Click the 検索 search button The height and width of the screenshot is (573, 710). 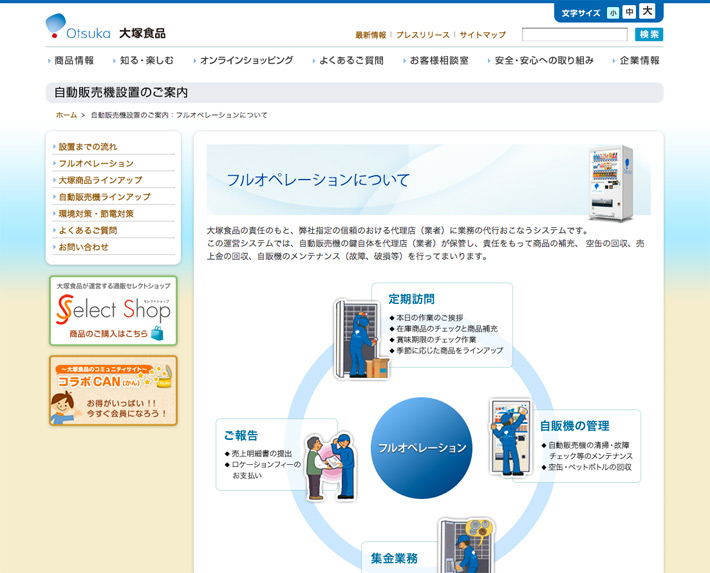649,34
